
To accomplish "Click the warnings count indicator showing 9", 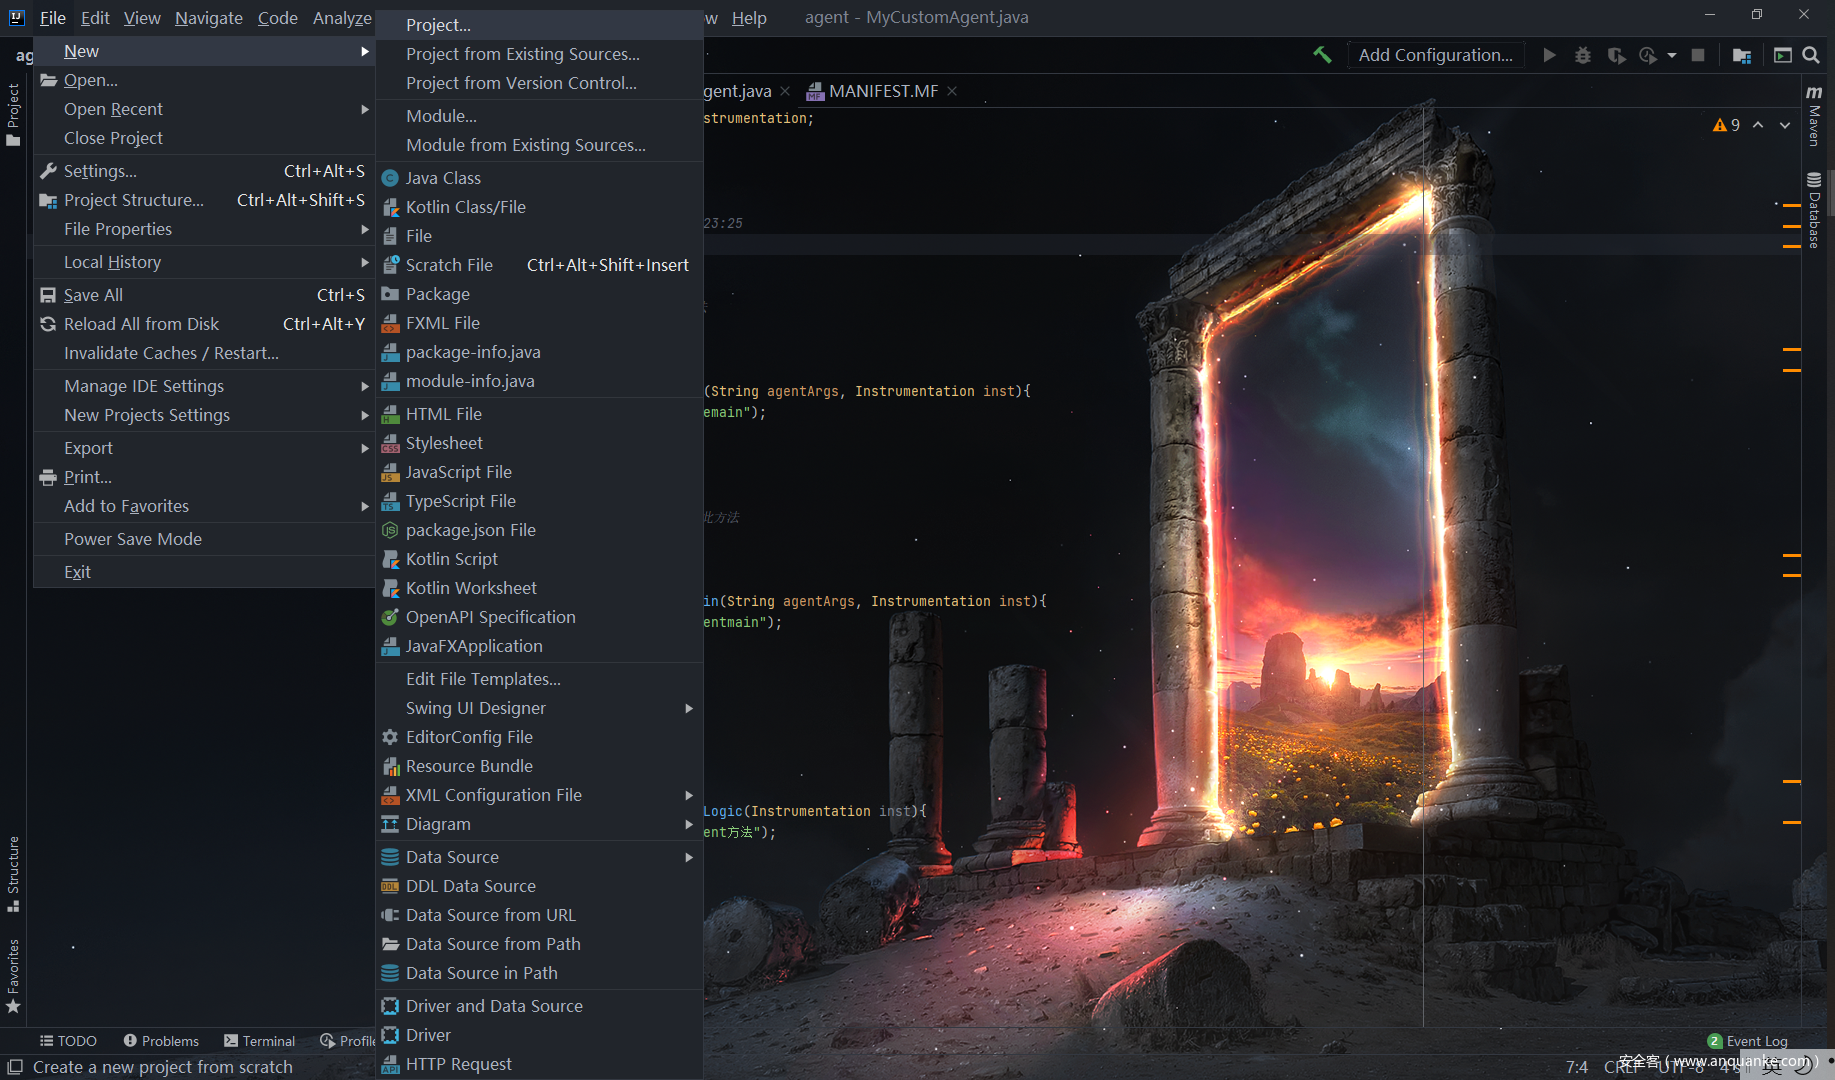I will pyautogui.click(x=1727, y=125).
